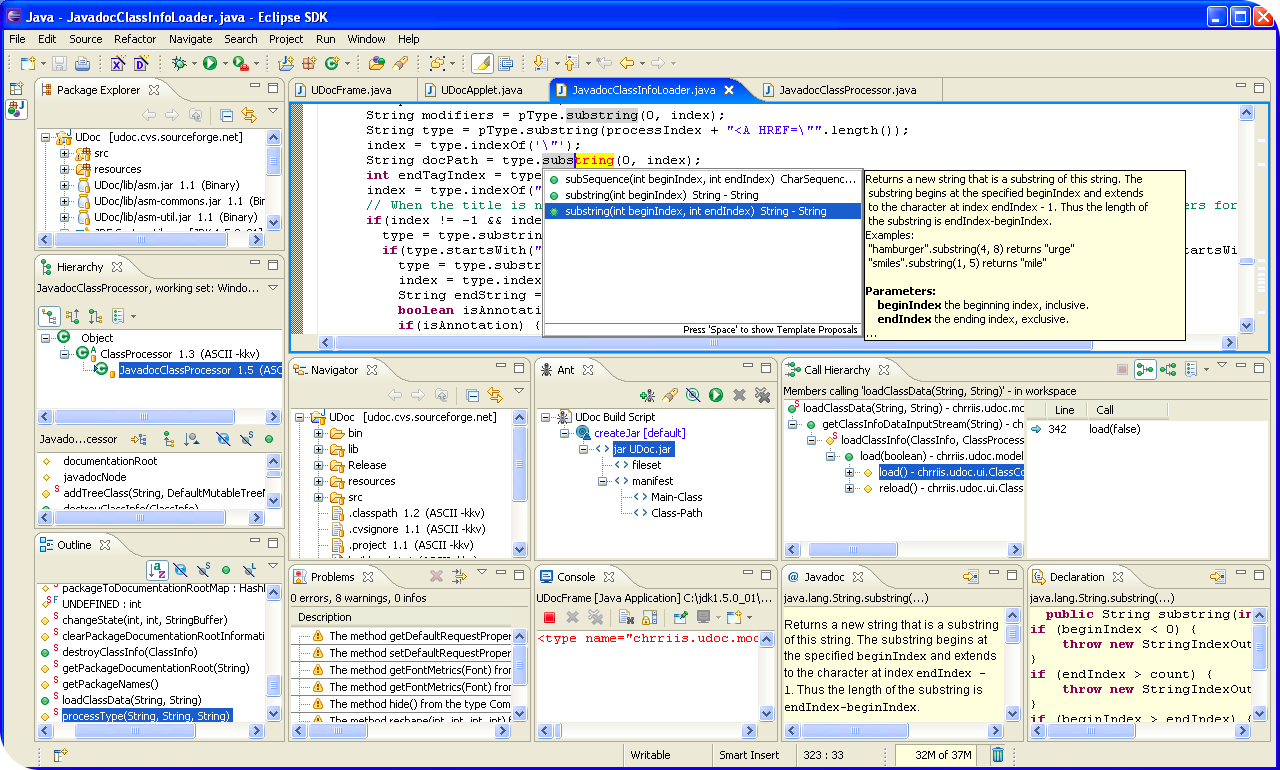Image resolution: width=1280 pixels, height=770 pixels.
Task: Toggle Hide Static Members in Outline view
Action: 203,570
